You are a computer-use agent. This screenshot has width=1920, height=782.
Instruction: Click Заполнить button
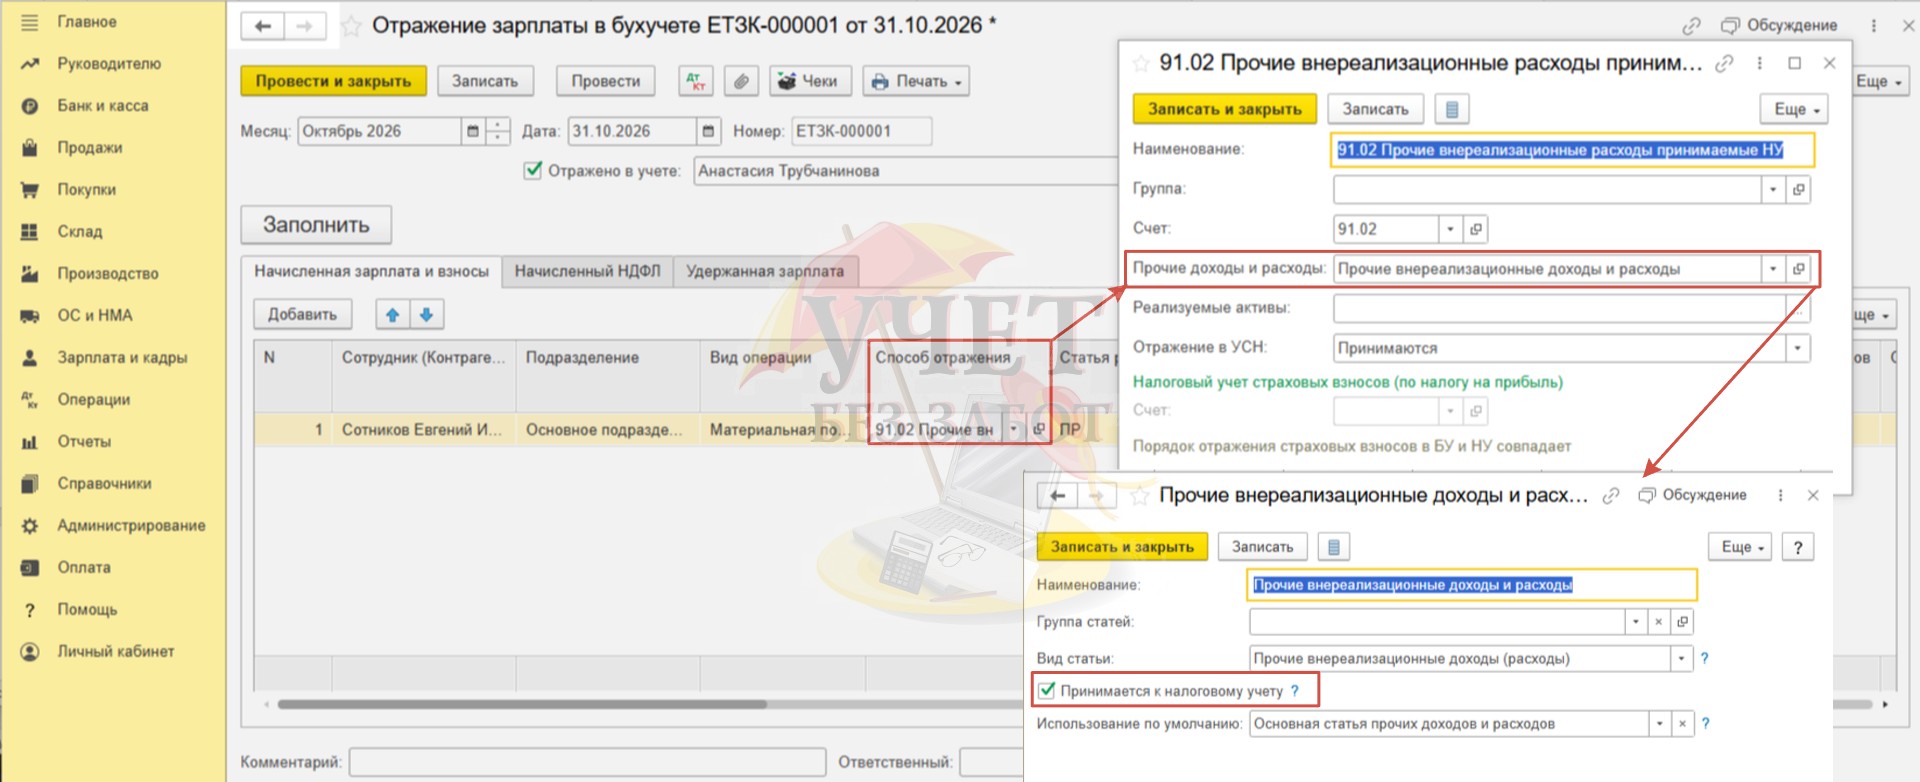tap(316, 225)
